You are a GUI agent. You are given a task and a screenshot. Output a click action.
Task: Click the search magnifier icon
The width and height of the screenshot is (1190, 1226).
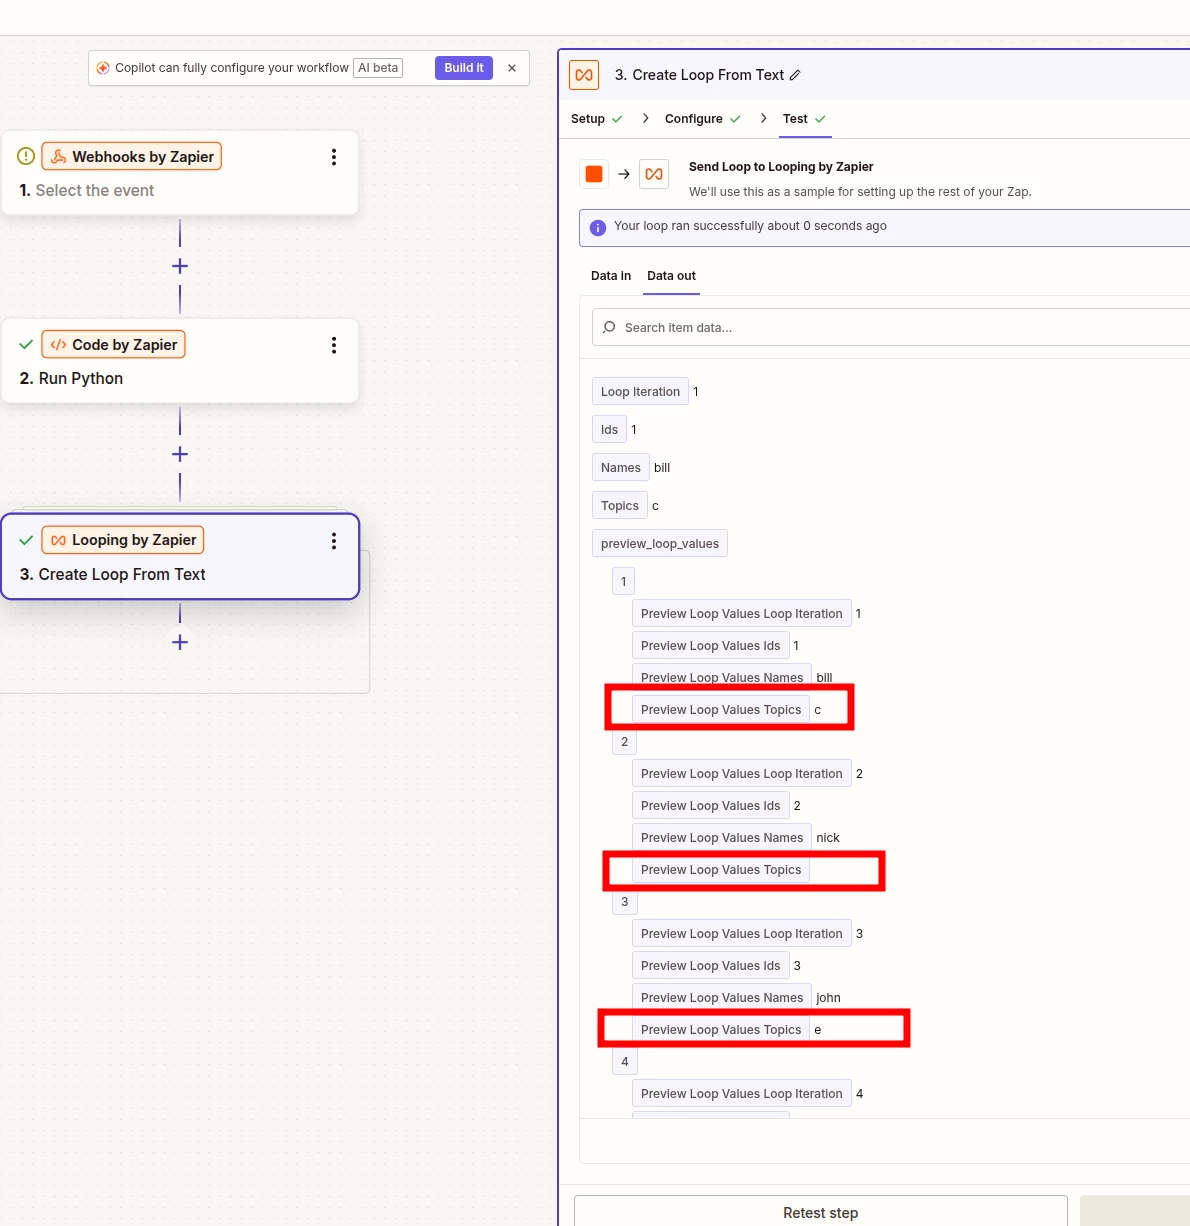click(x=609, y=327)
